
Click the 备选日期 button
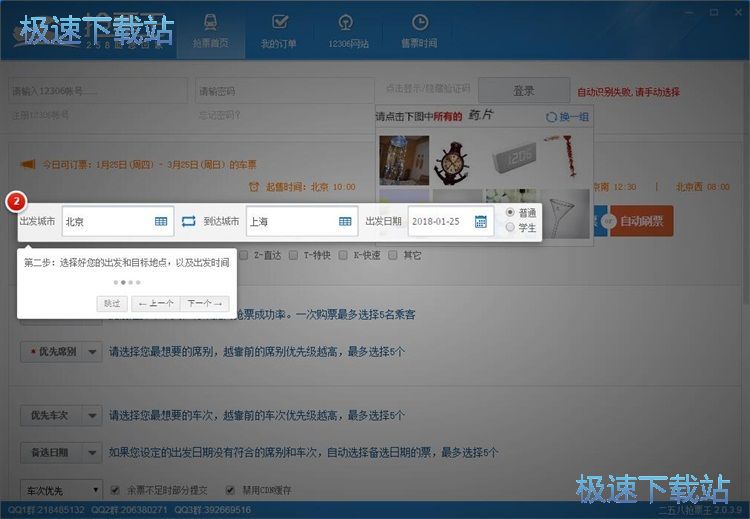coord(52,453)
